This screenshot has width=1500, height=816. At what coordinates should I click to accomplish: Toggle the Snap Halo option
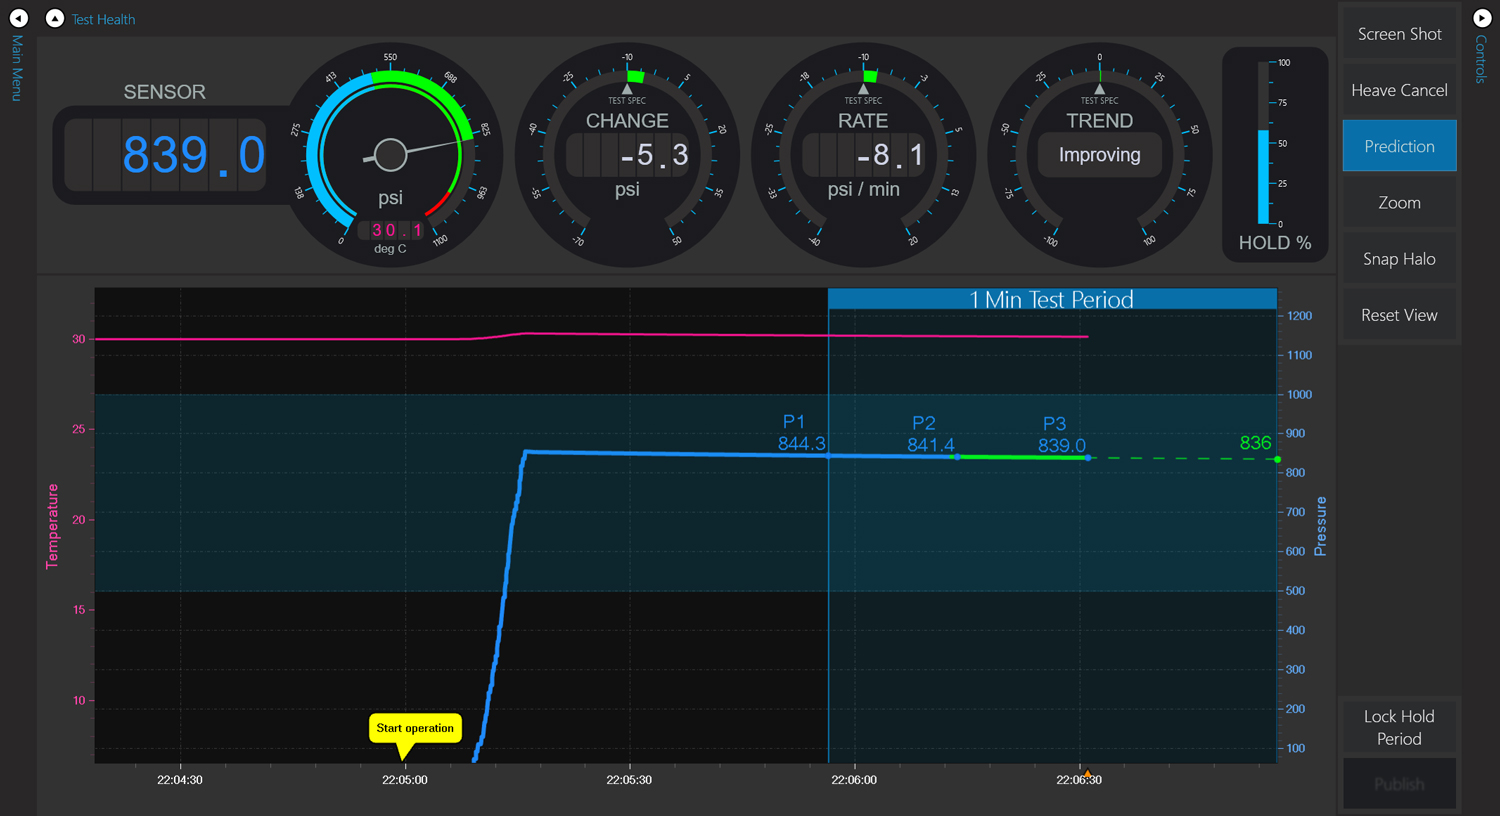click(1399, 259)
